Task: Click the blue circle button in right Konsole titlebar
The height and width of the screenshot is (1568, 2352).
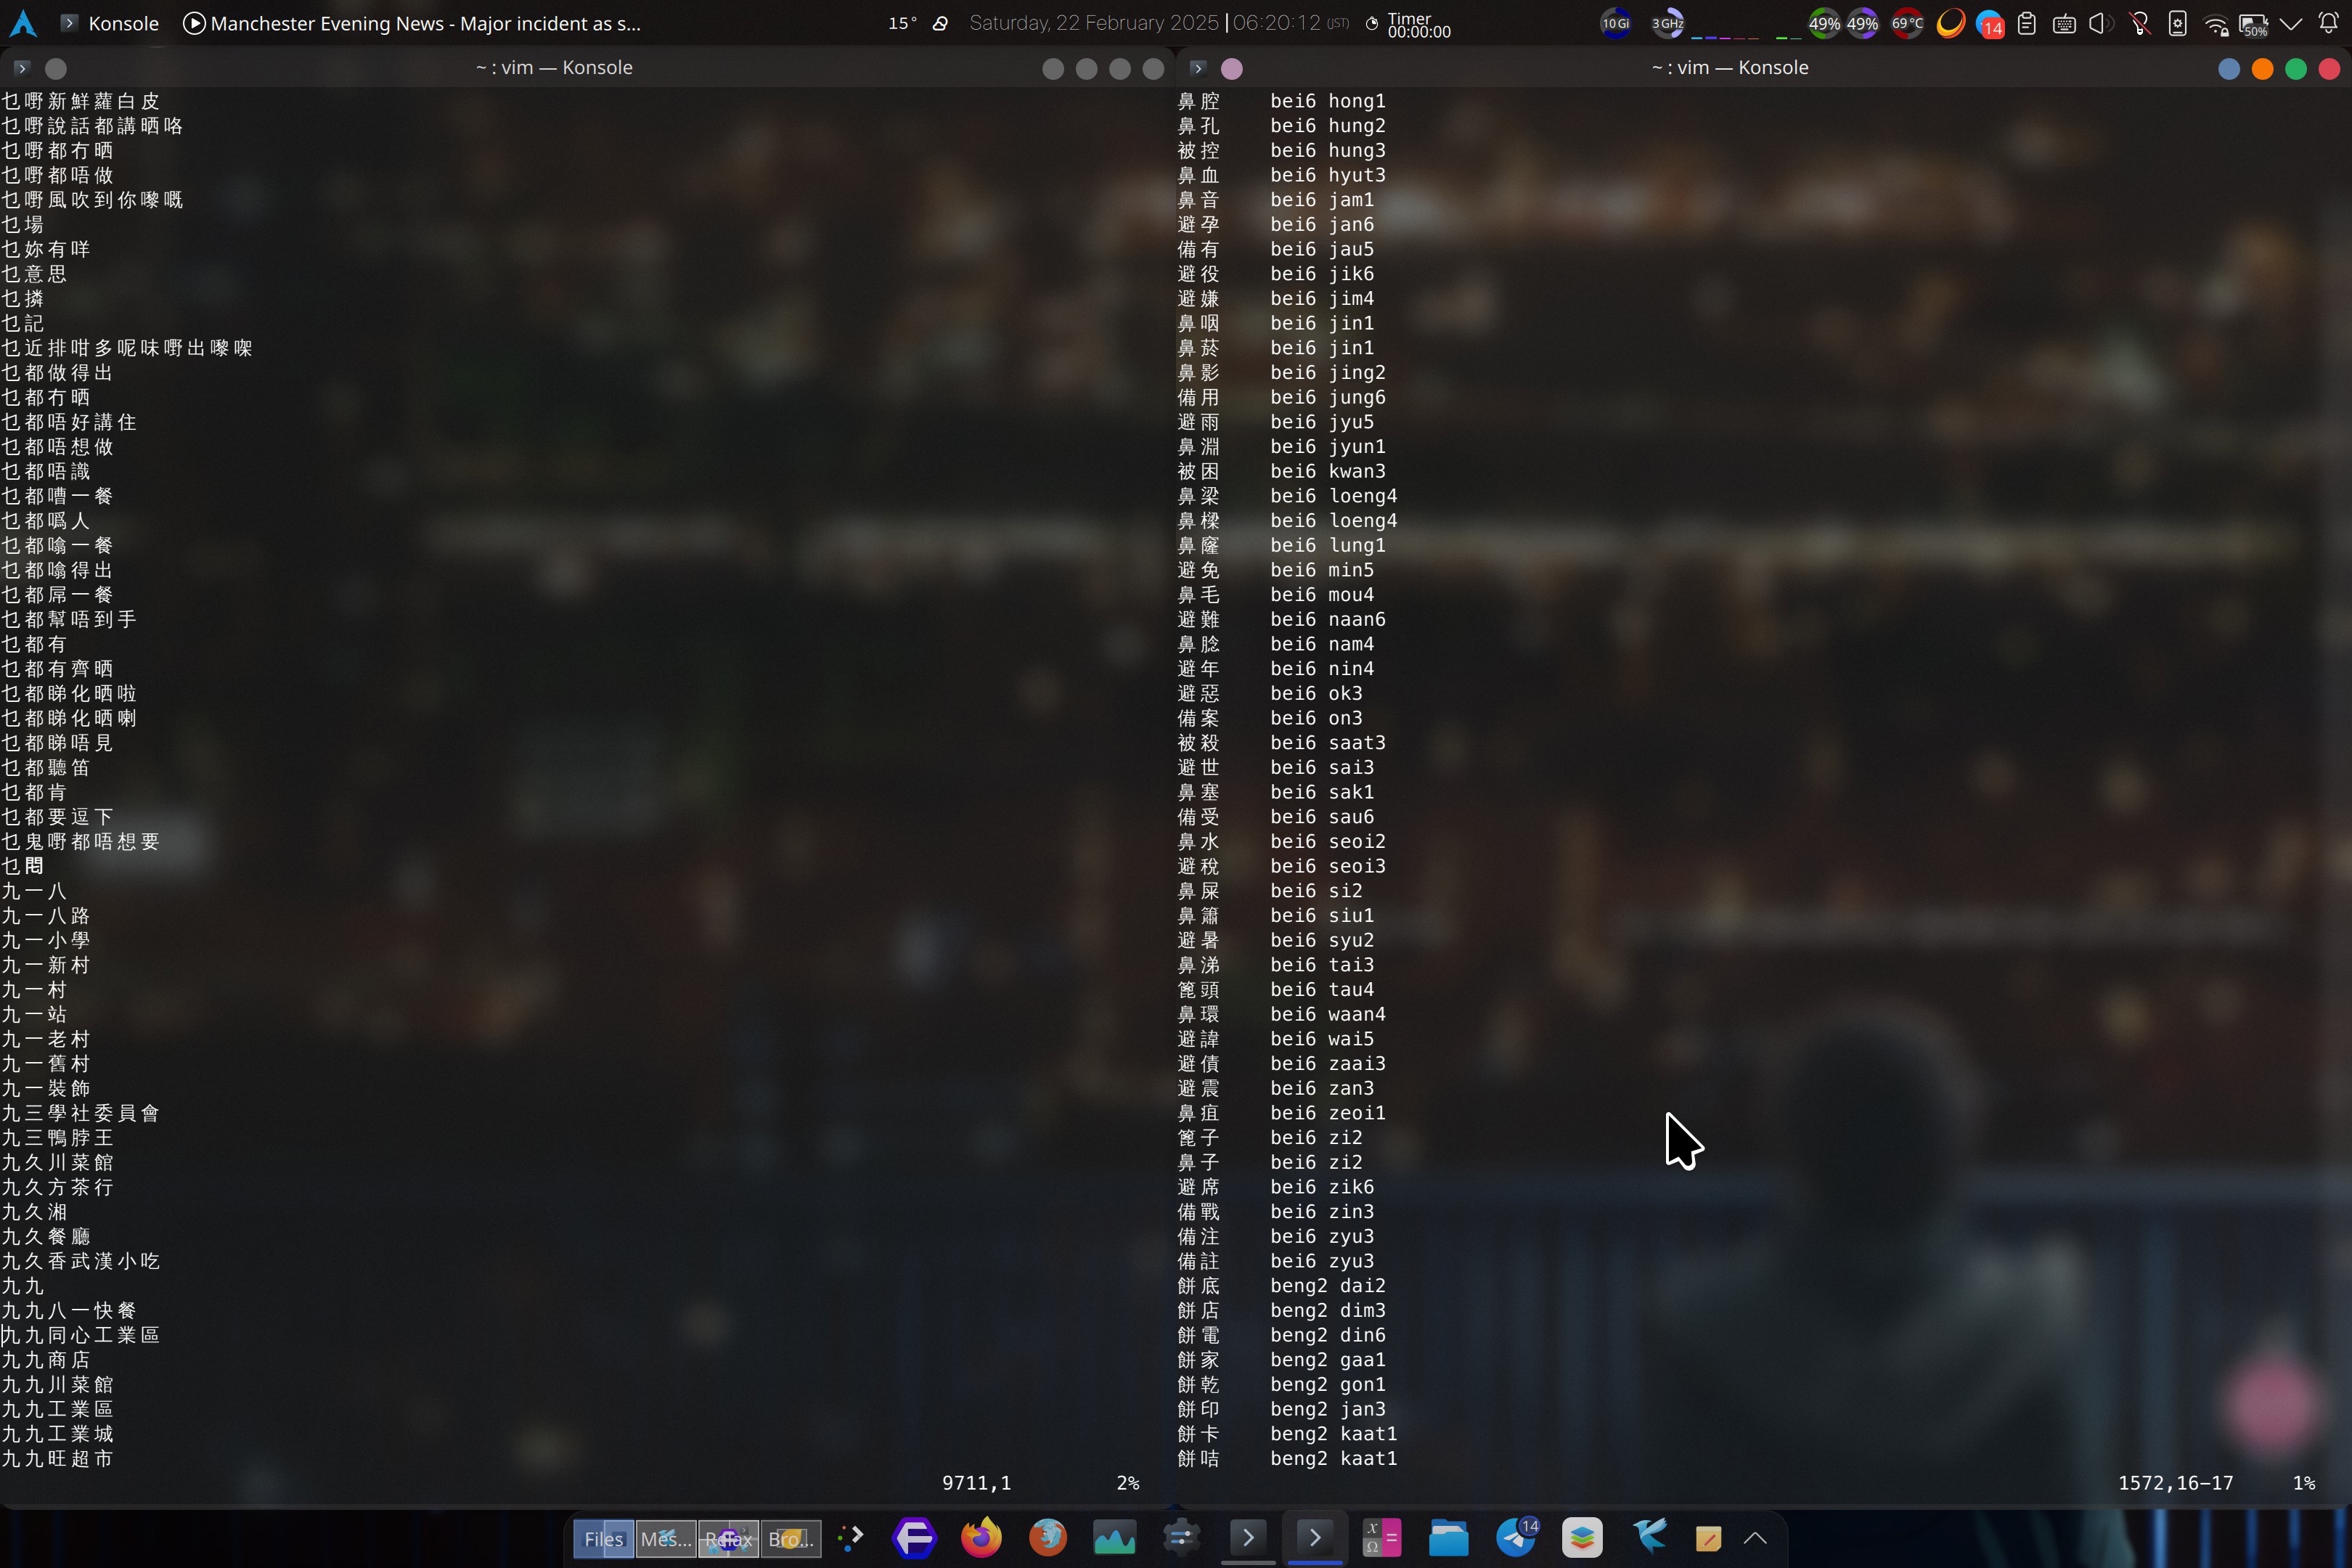Action: click(2229, 68)
